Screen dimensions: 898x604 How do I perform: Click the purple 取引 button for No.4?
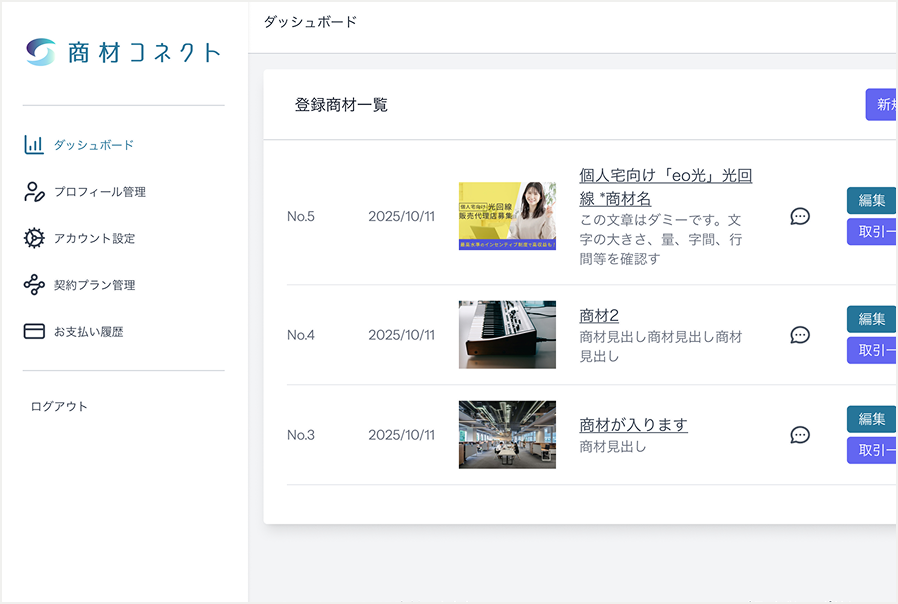click(871, 350)
